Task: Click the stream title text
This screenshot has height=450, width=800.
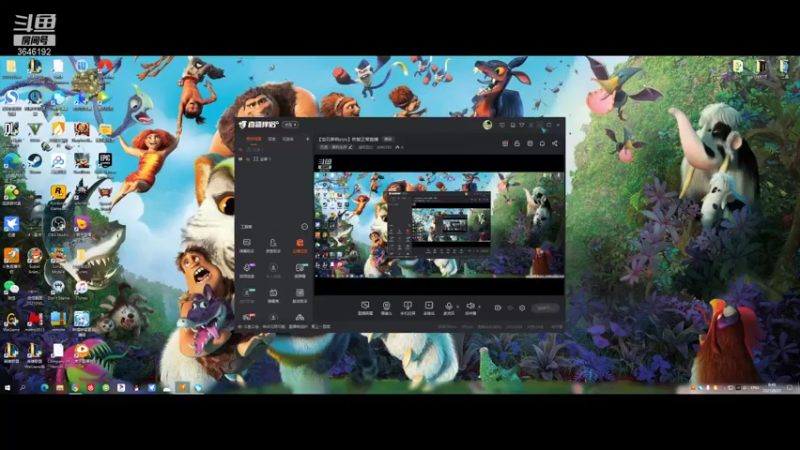Action: pyautogui.click(x=348, y=139)
